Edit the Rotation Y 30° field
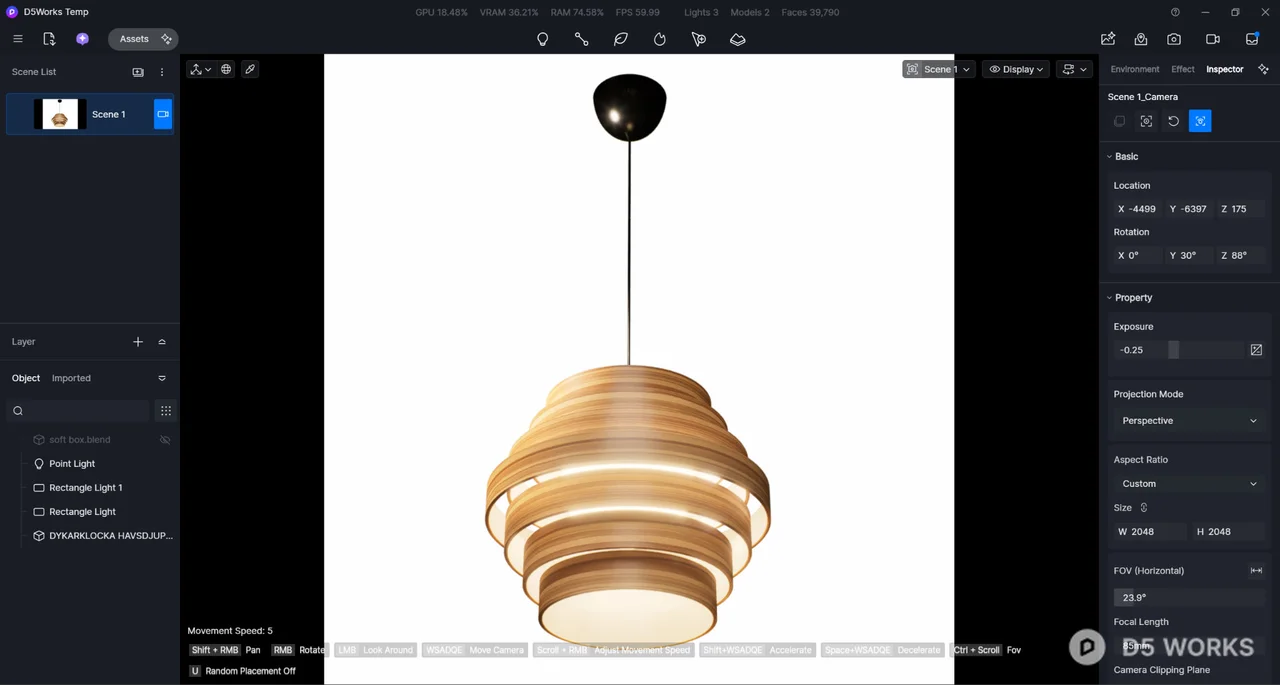Image resolution: width=1280 pixels, height=685 pixels. (x=1189, y=255)
